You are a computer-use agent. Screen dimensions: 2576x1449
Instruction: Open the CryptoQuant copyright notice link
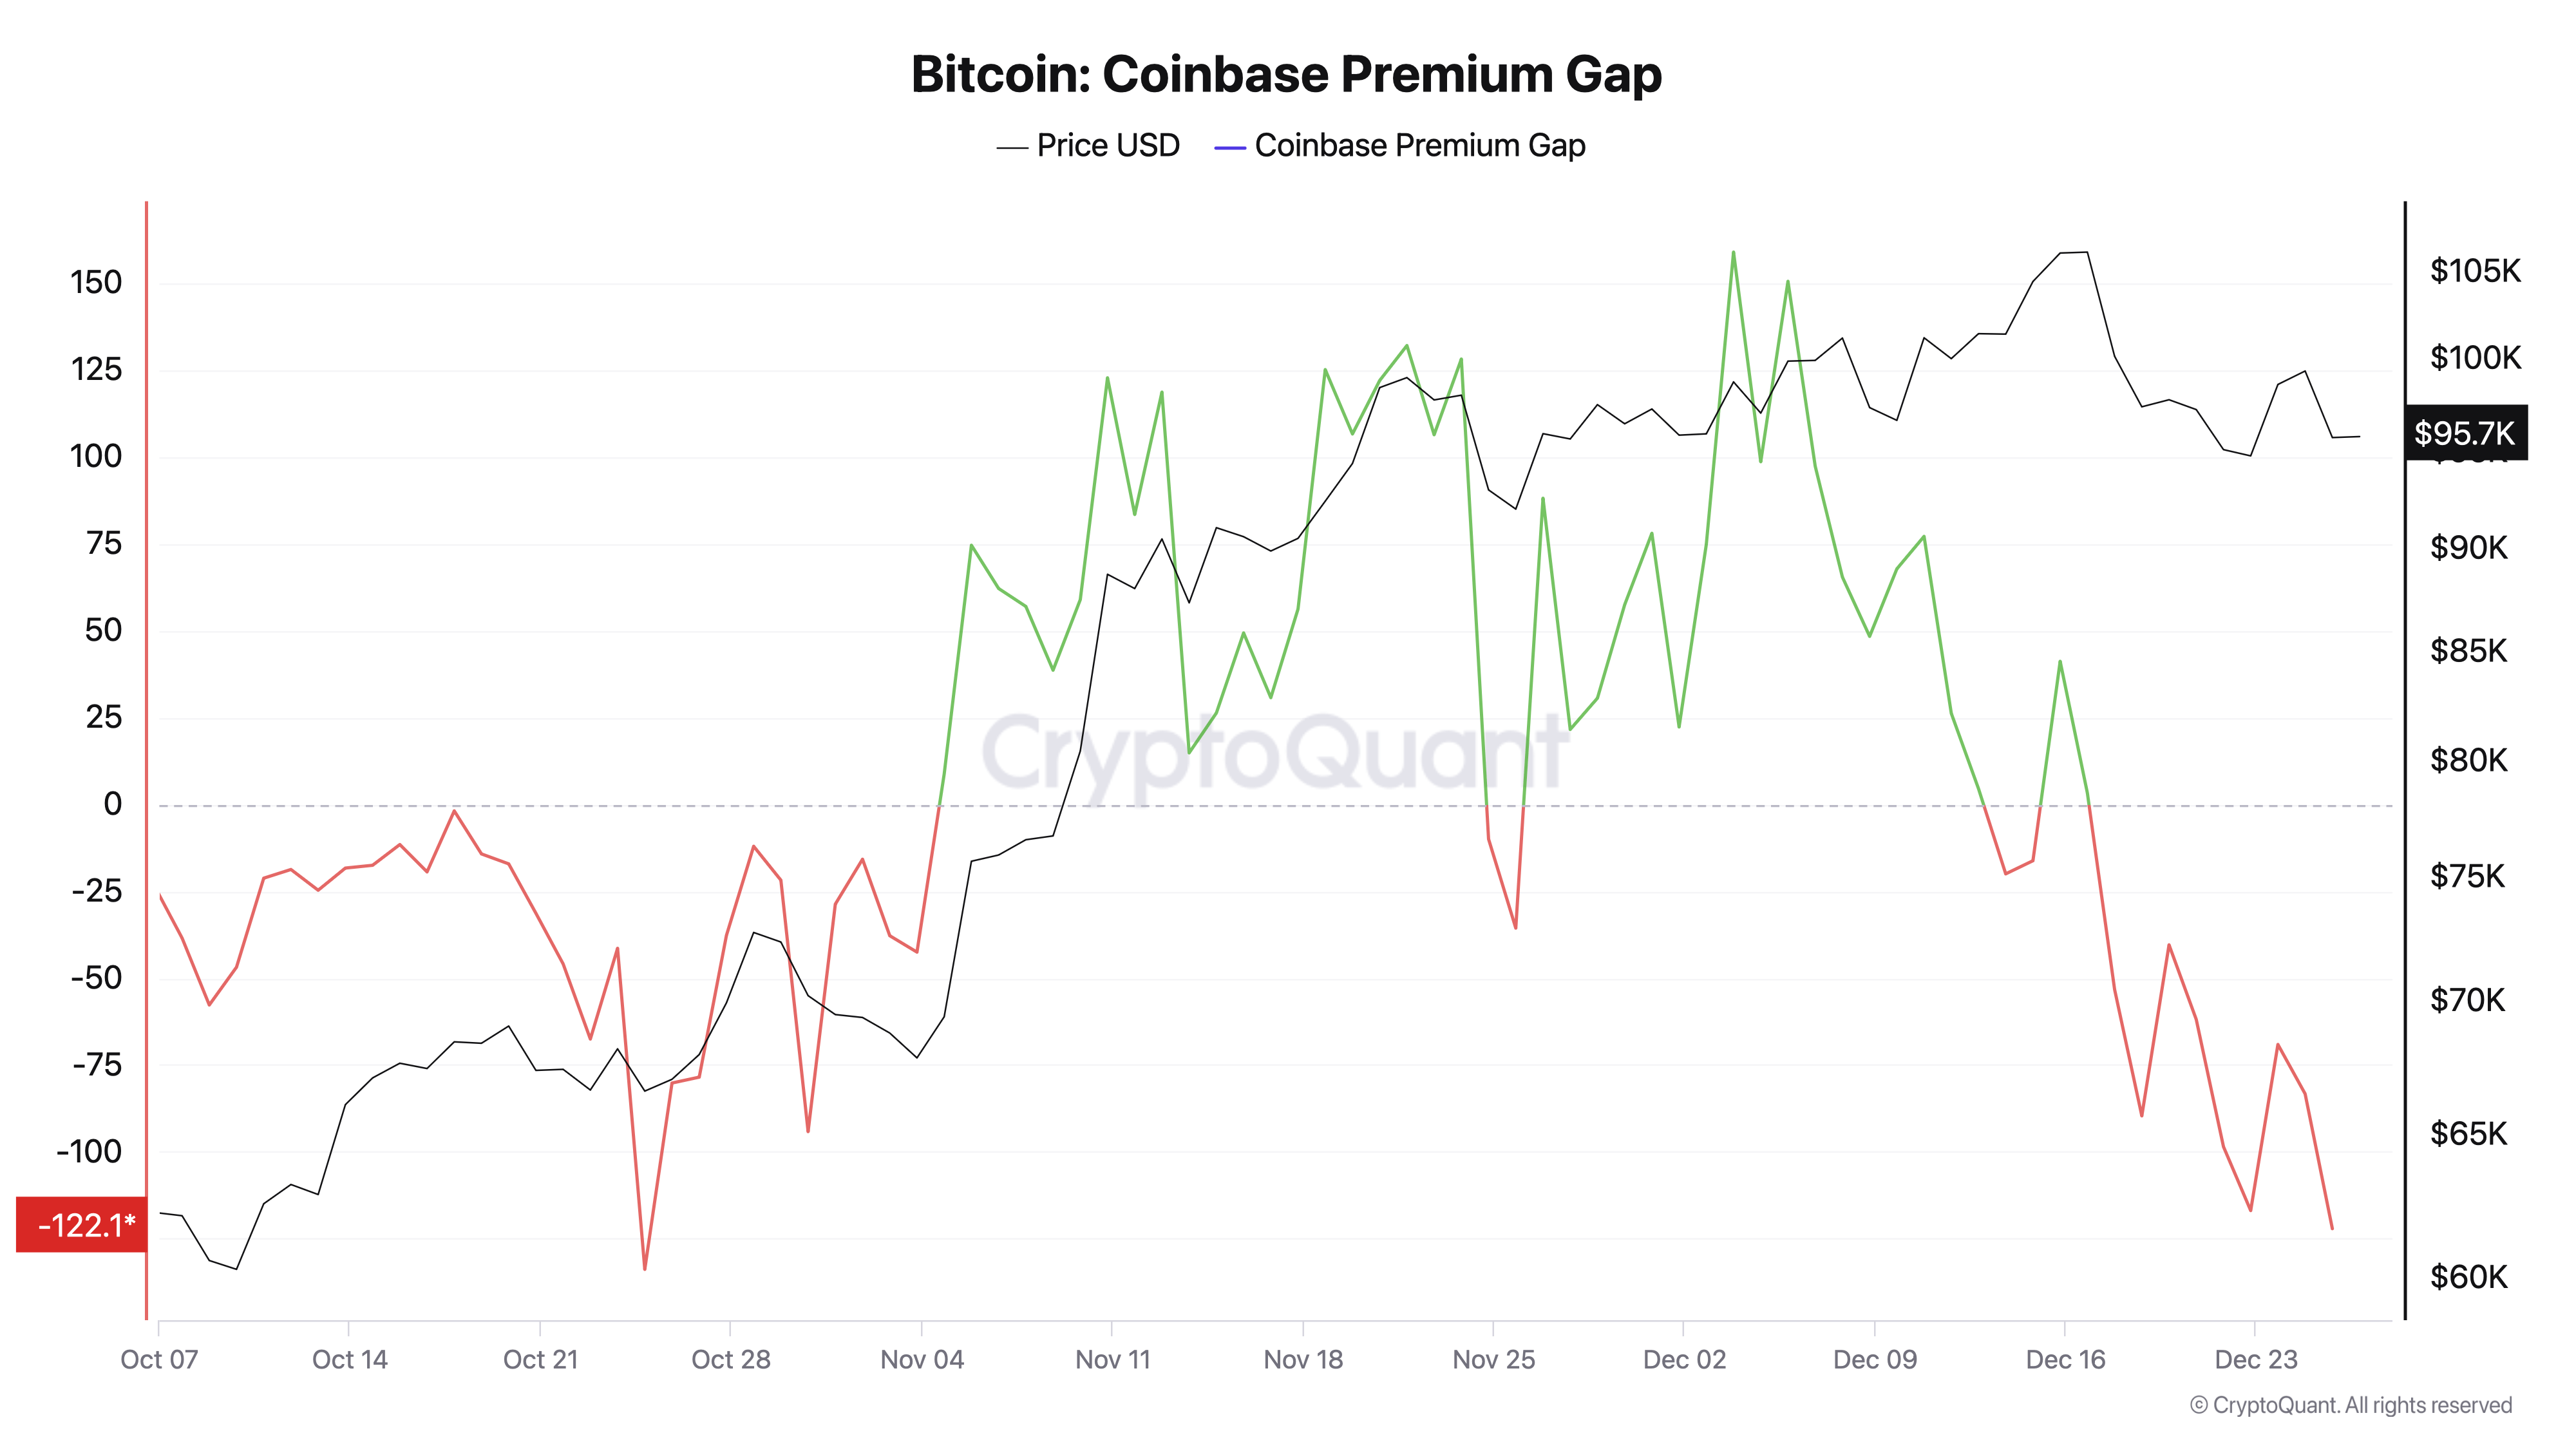2350,1405
